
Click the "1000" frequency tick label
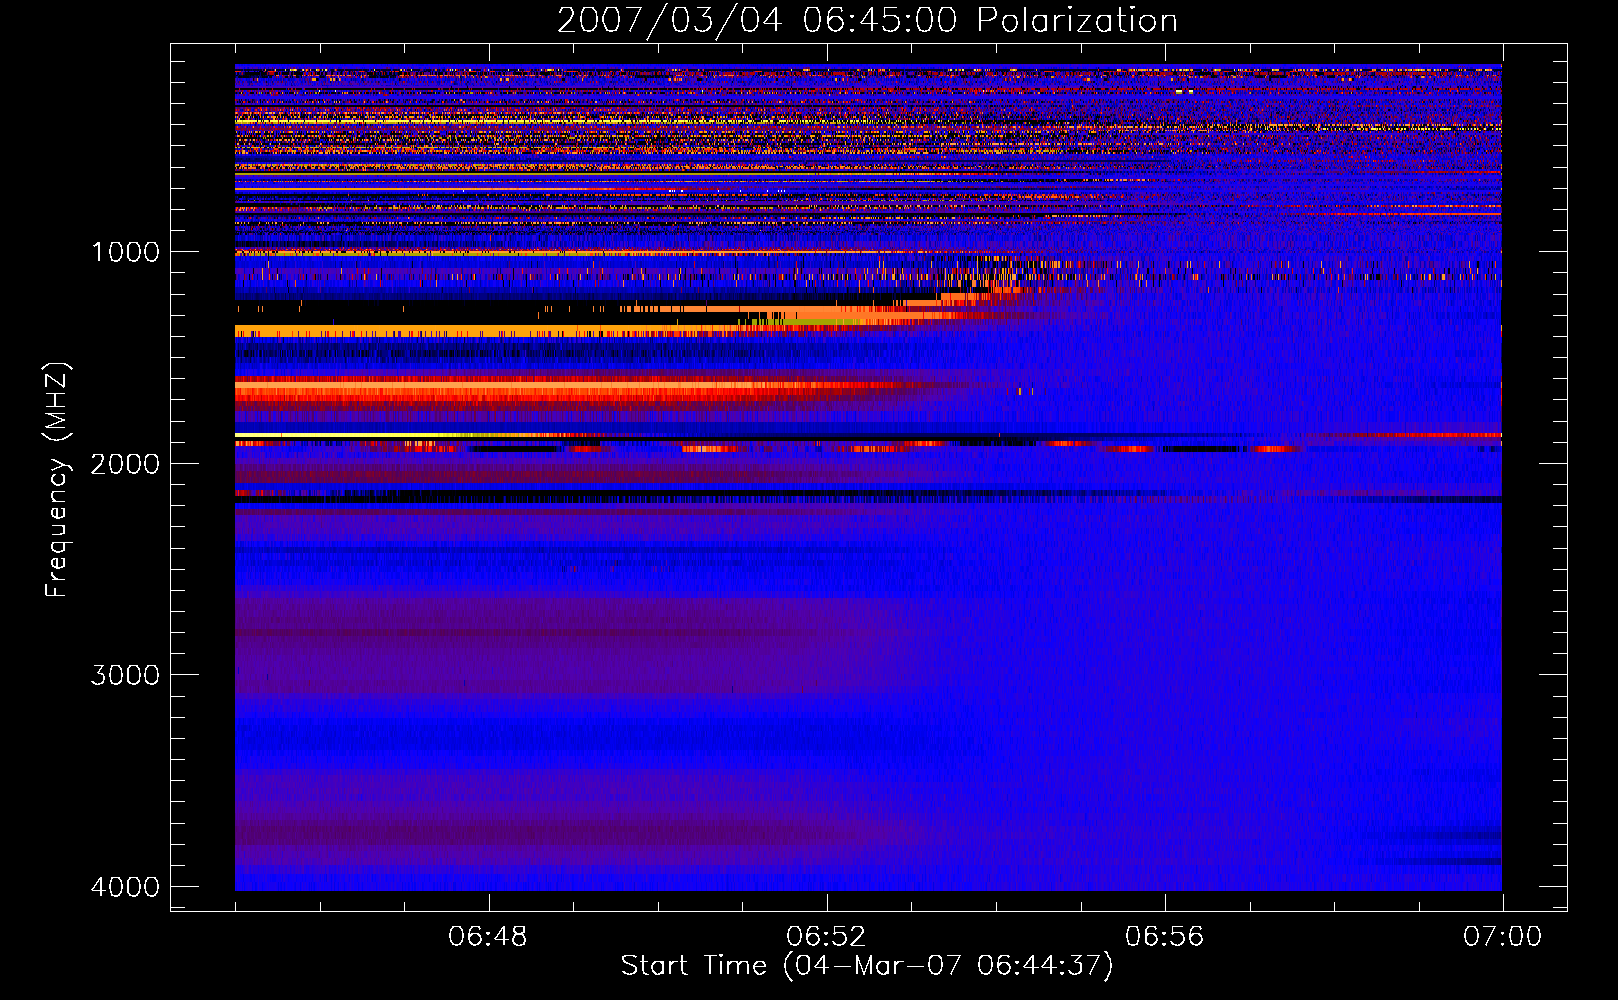[x=125, y=252]
